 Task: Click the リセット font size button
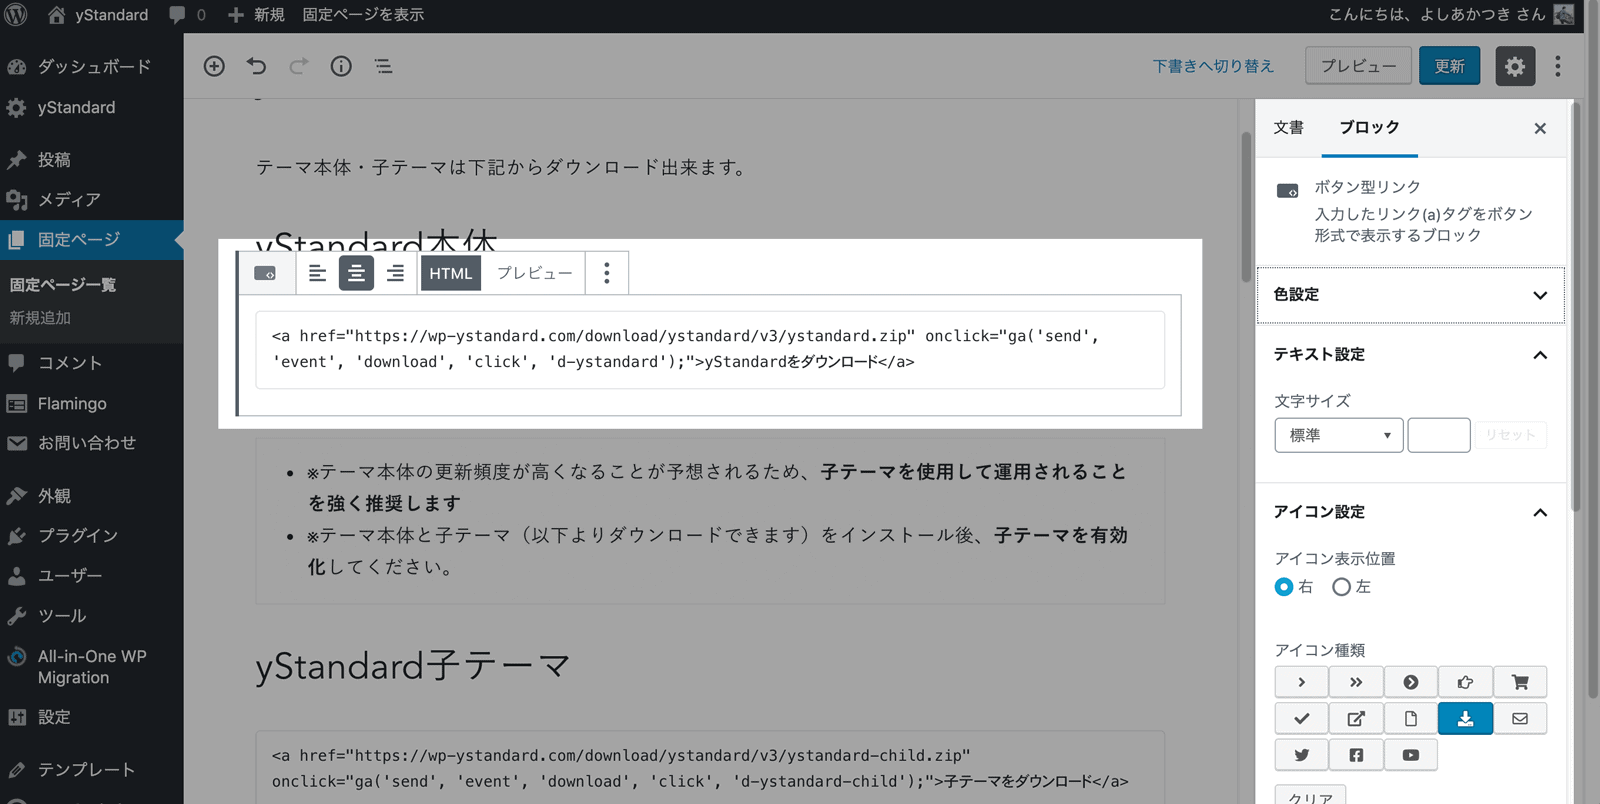click(1510, 435)
